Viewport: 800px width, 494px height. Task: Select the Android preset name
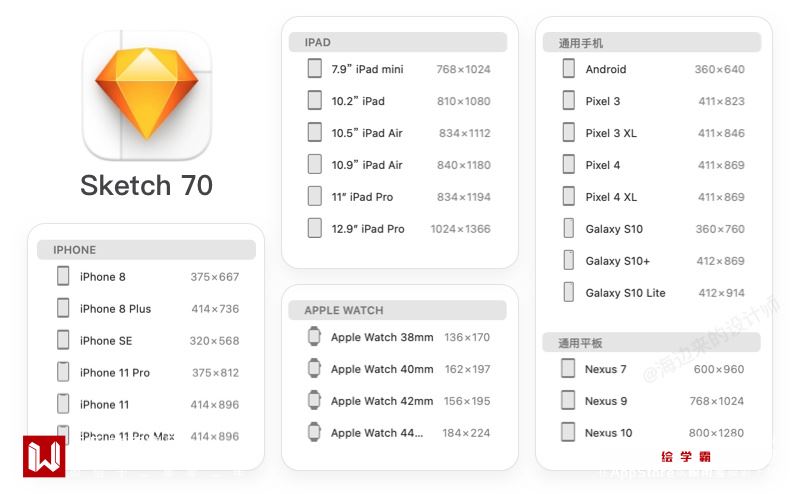click(606, 69)
